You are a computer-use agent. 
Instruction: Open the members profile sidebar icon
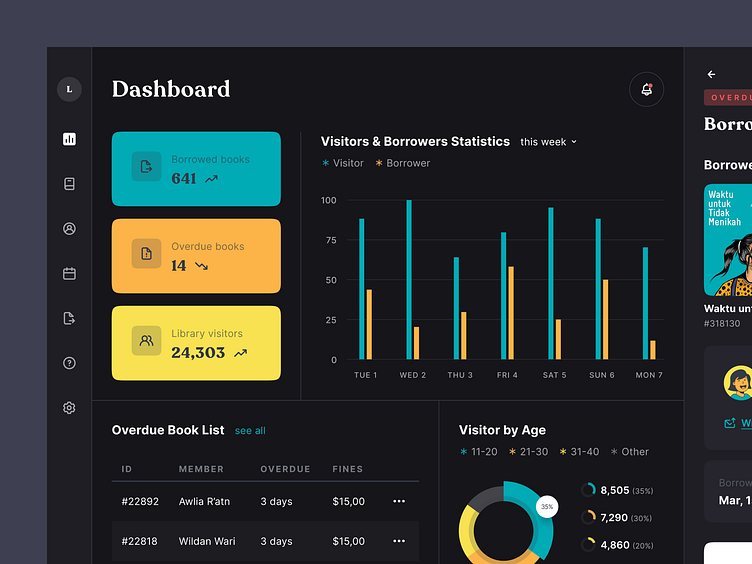point(69,229)
